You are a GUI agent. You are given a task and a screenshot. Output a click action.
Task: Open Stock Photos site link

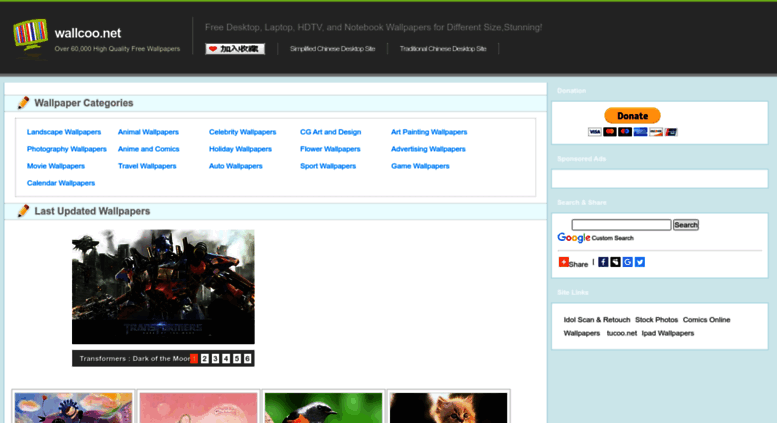click(x=657, y=320)
